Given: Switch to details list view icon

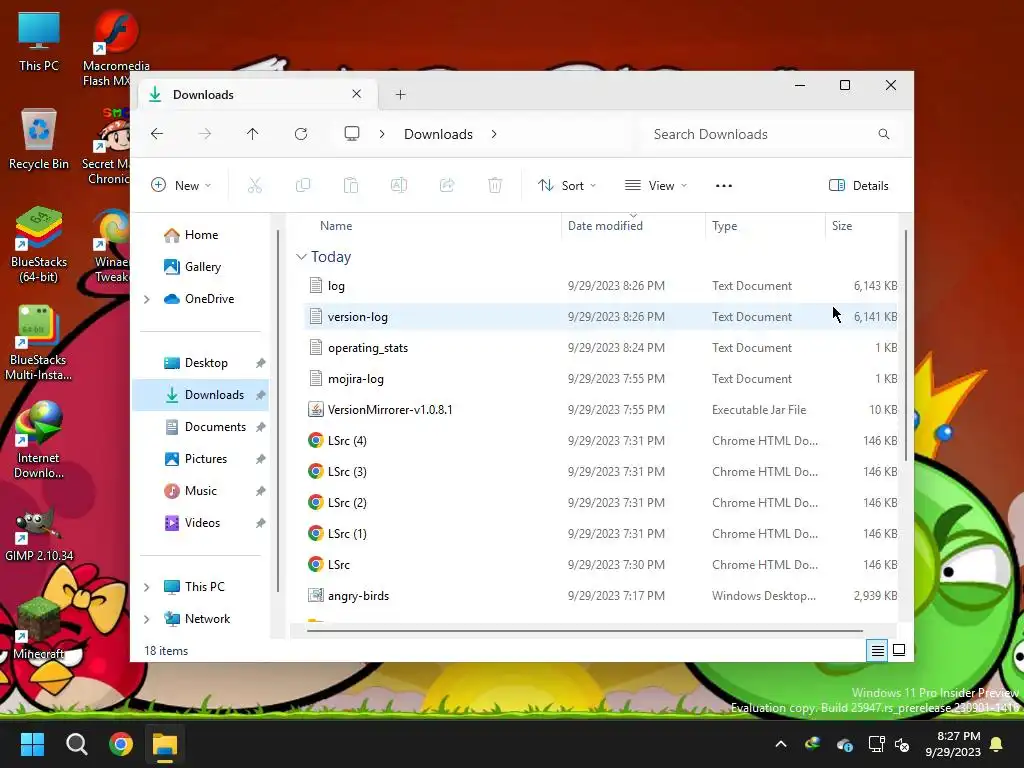Looking at the screenshot, I should tap(877, 650).
